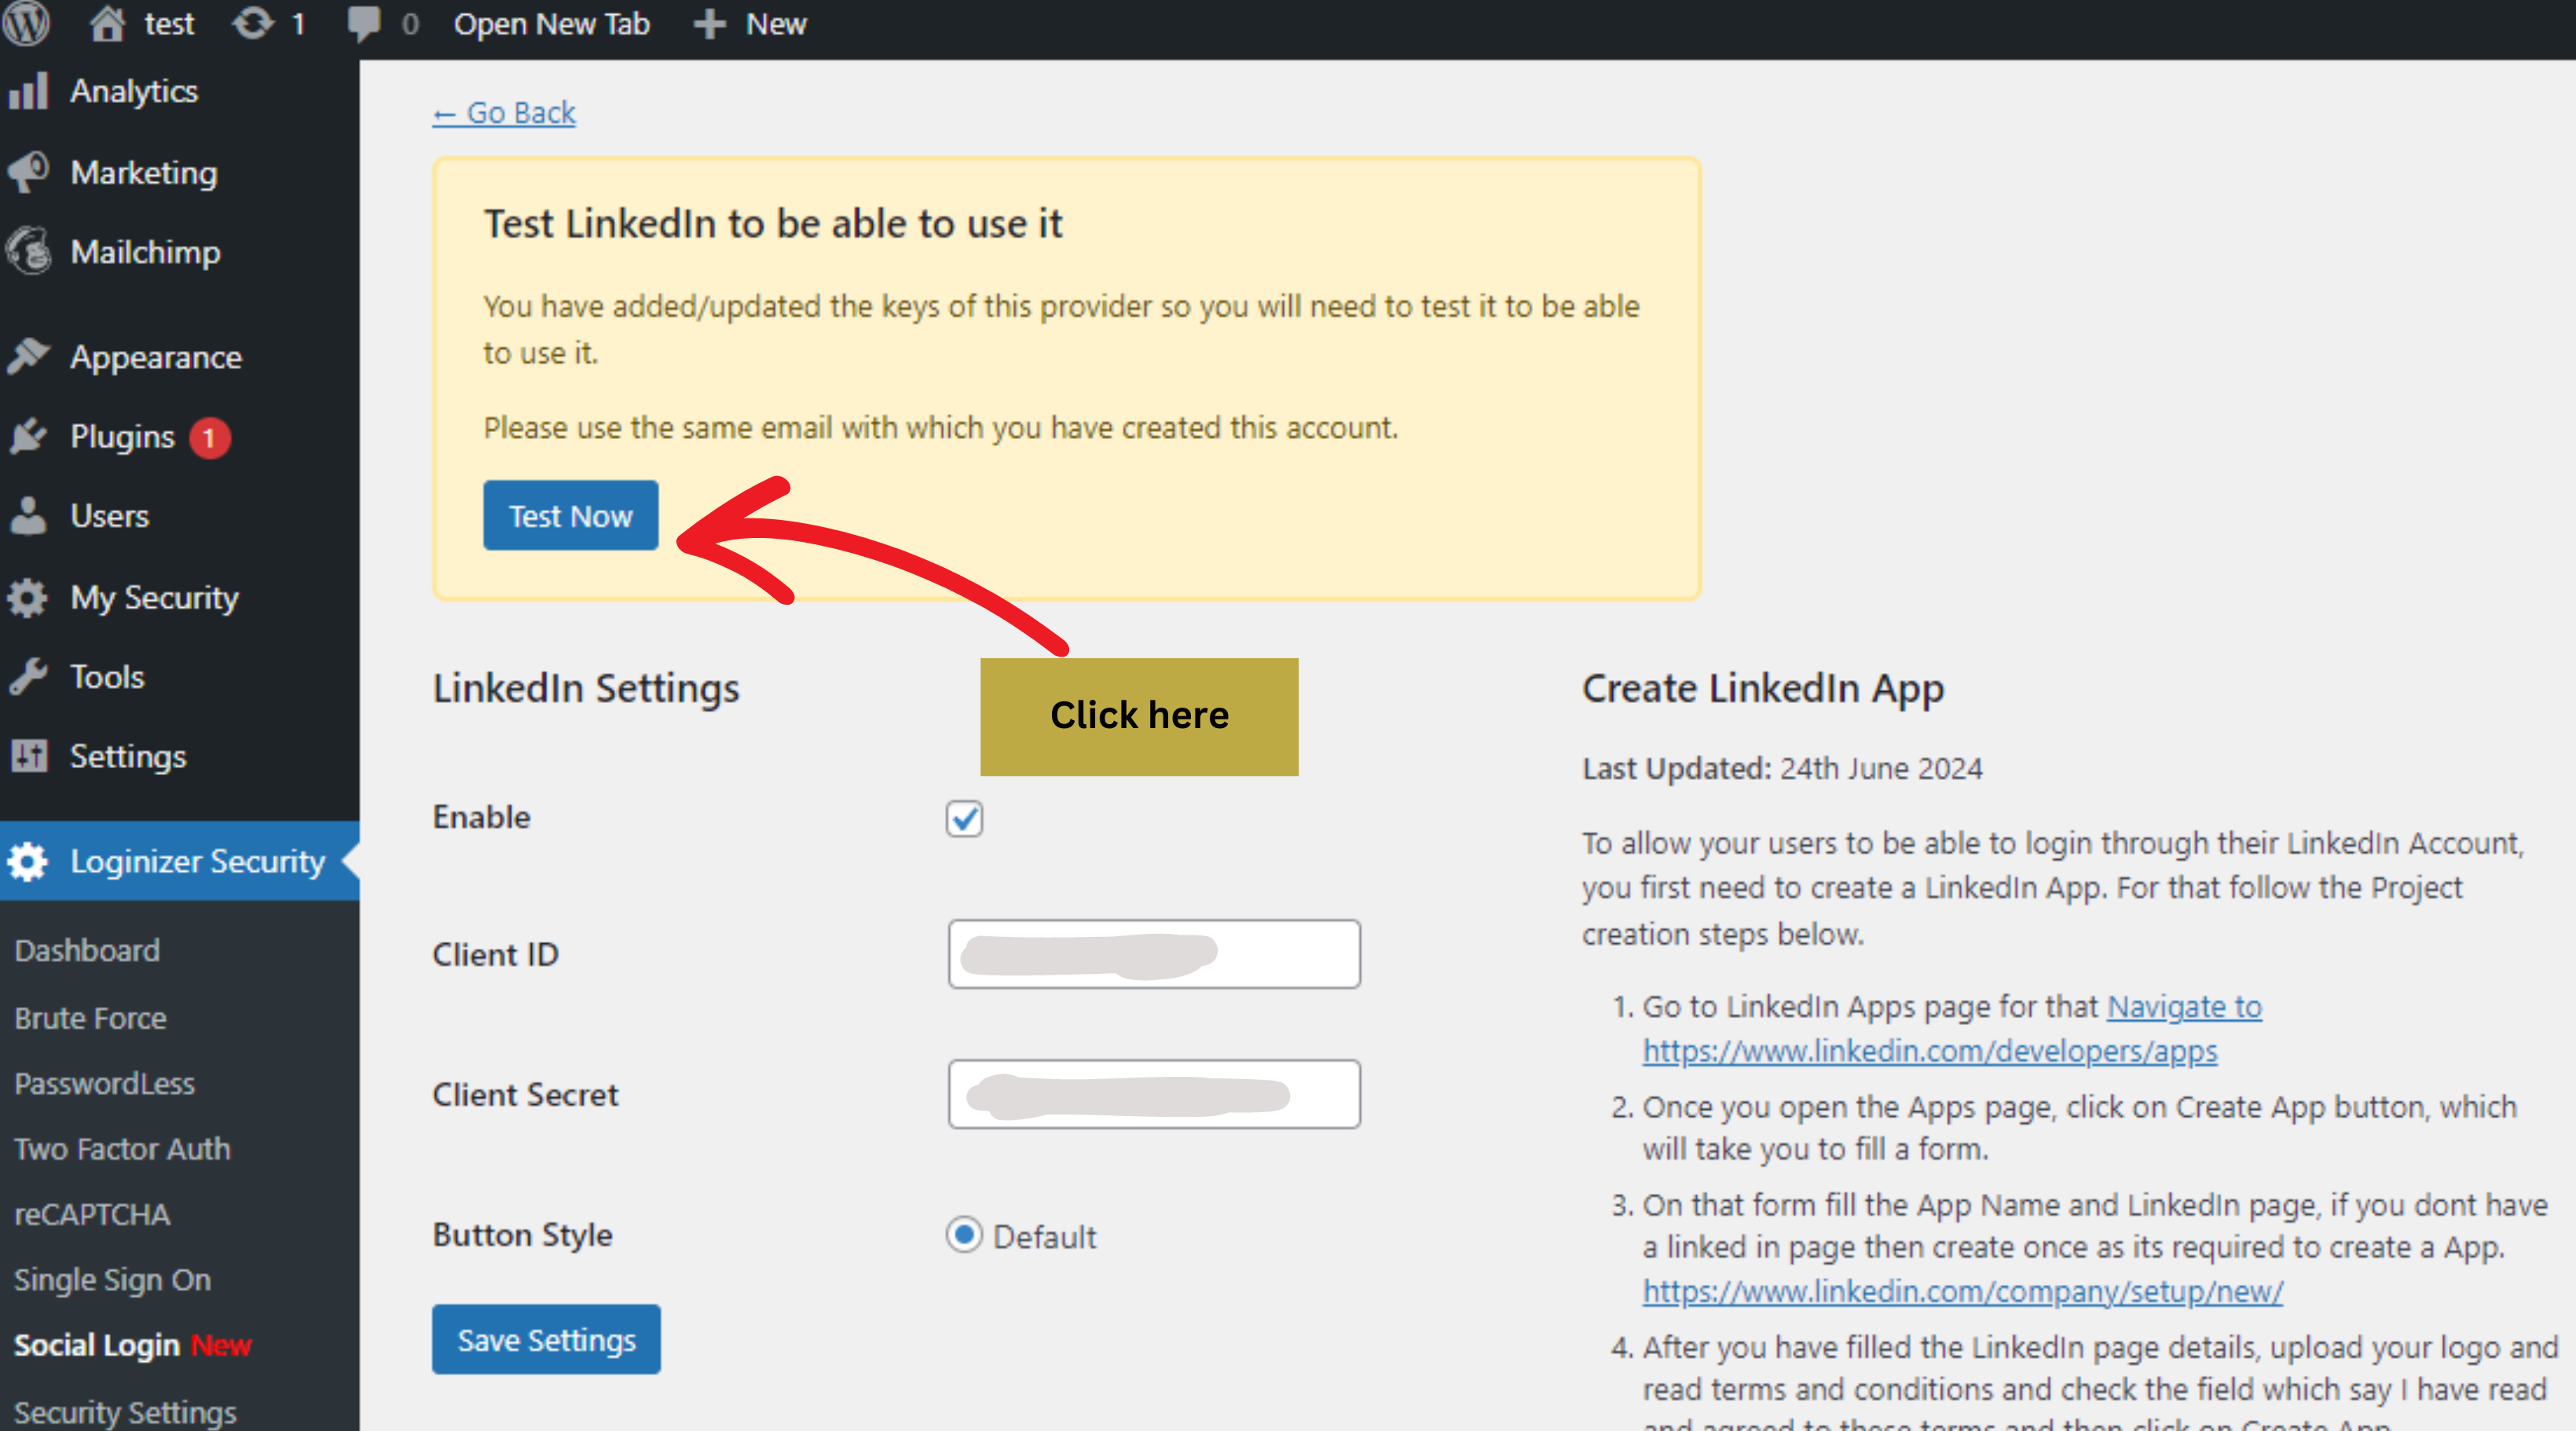Click the Users person icon
Screen dimensions: 2576x1431
28,515
